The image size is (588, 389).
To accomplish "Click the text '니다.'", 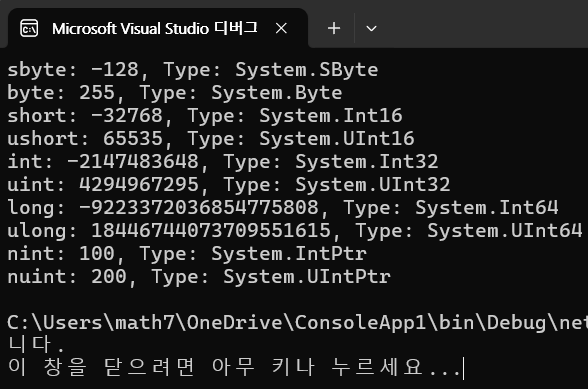I will pos(36,344).
